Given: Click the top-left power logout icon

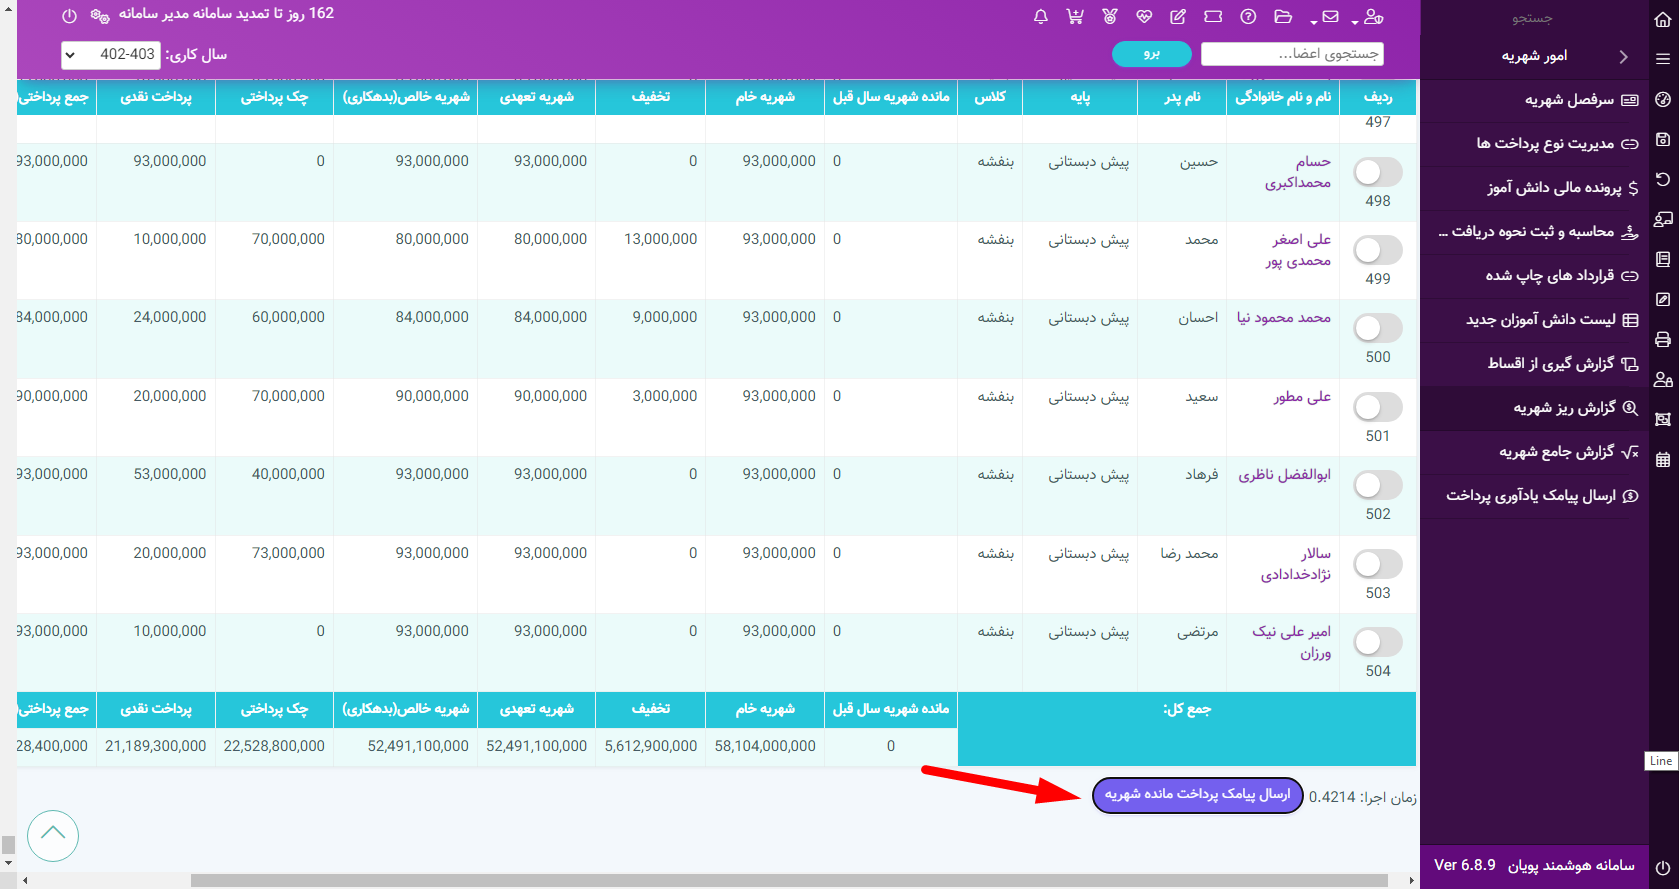Looking at the screenshot, I should (x=69, y=16).
